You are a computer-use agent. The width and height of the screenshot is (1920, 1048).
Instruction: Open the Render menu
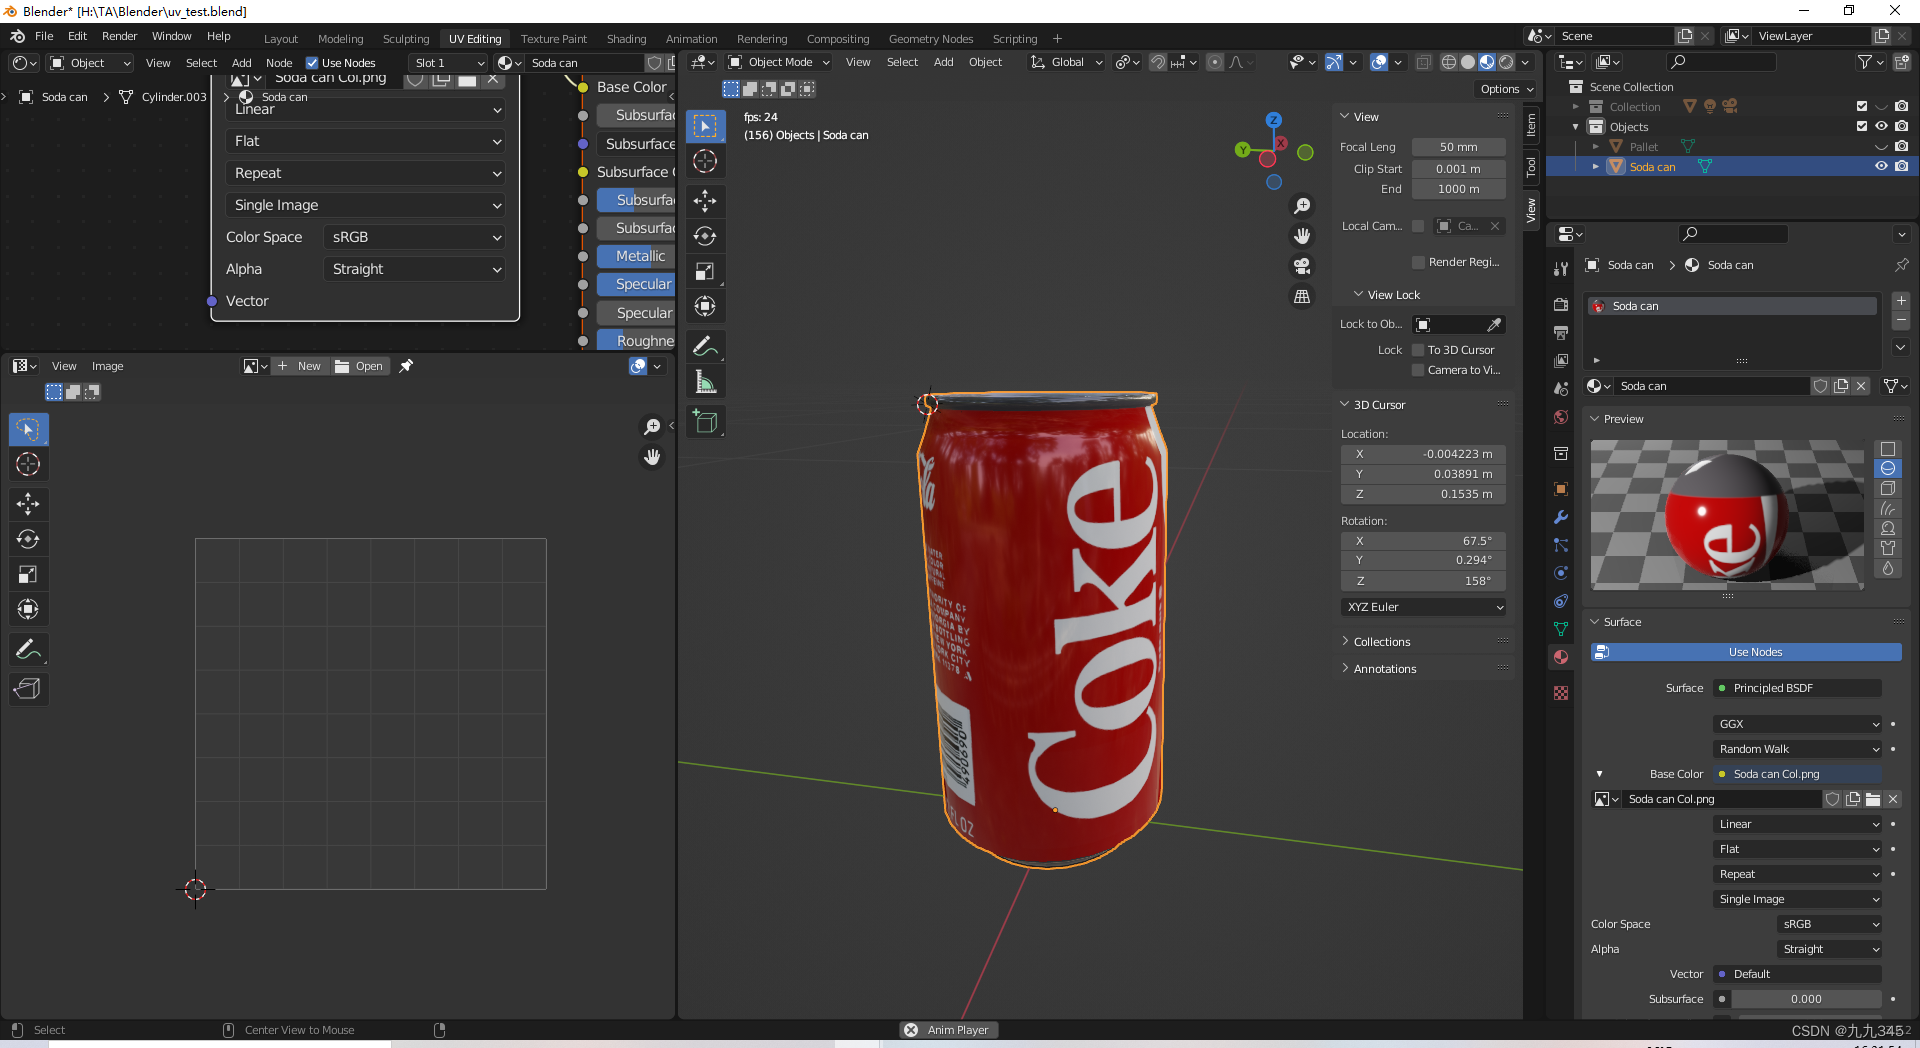click(119, 36)
